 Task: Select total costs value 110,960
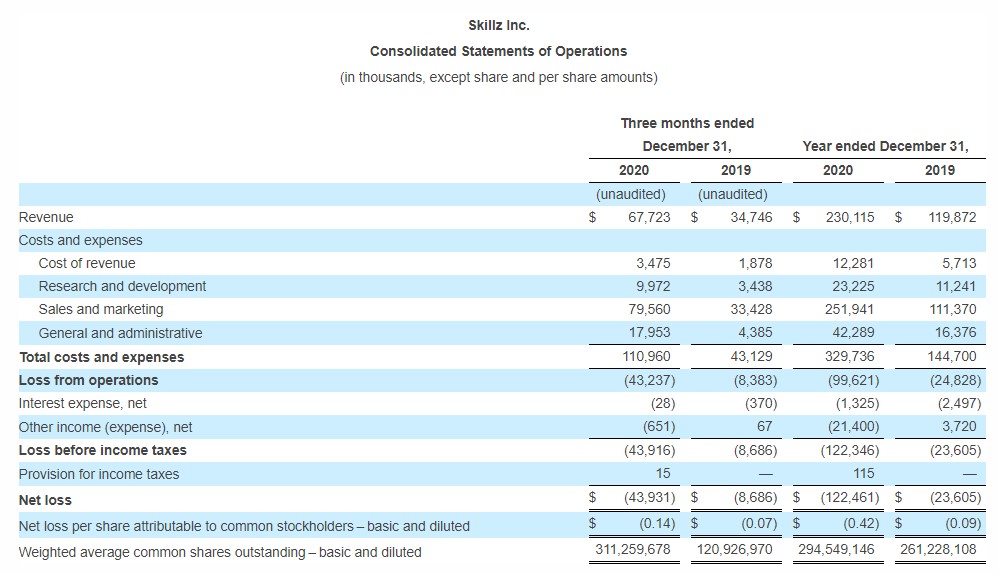coord(646,356)
